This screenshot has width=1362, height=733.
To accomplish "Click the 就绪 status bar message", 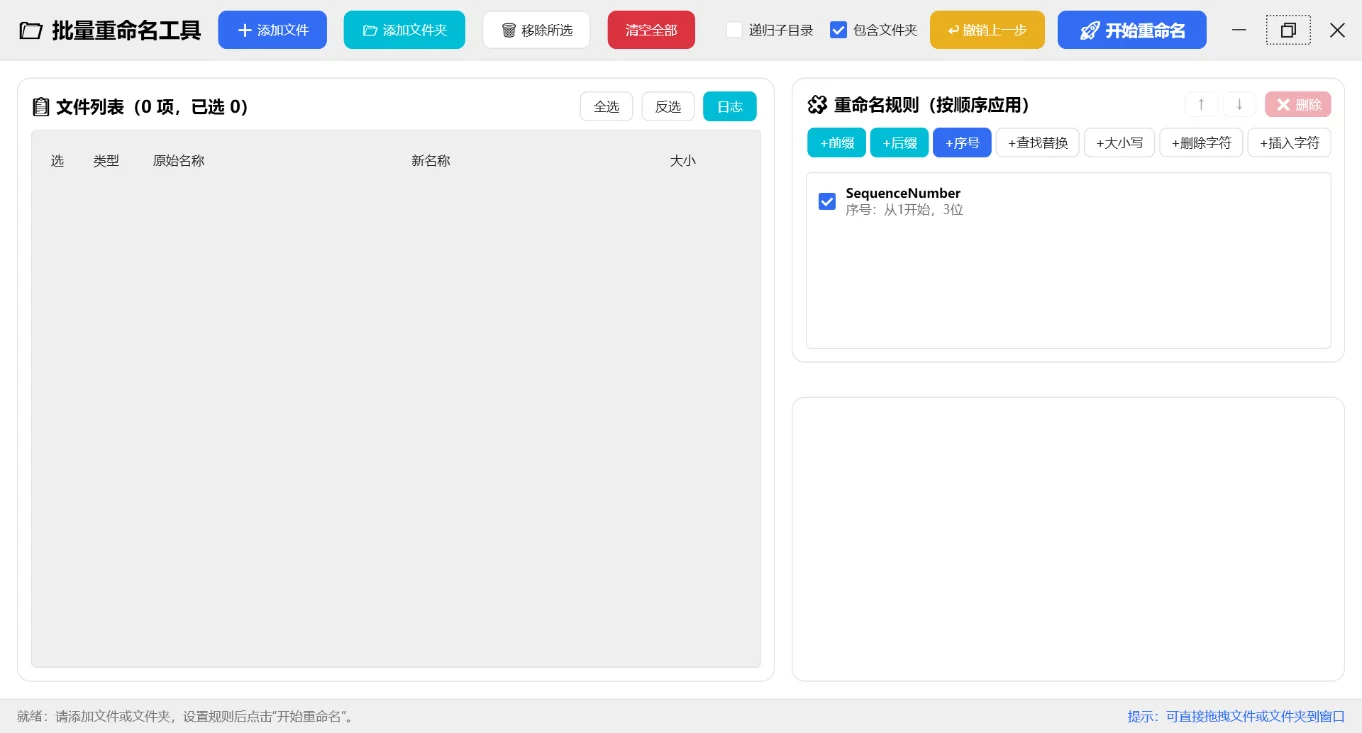I will click(x=188, y=717).
